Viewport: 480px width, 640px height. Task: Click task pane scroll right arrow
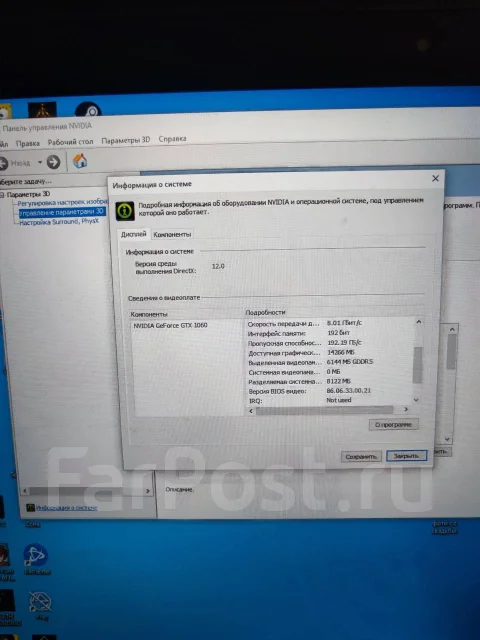[x=148, y=491]
